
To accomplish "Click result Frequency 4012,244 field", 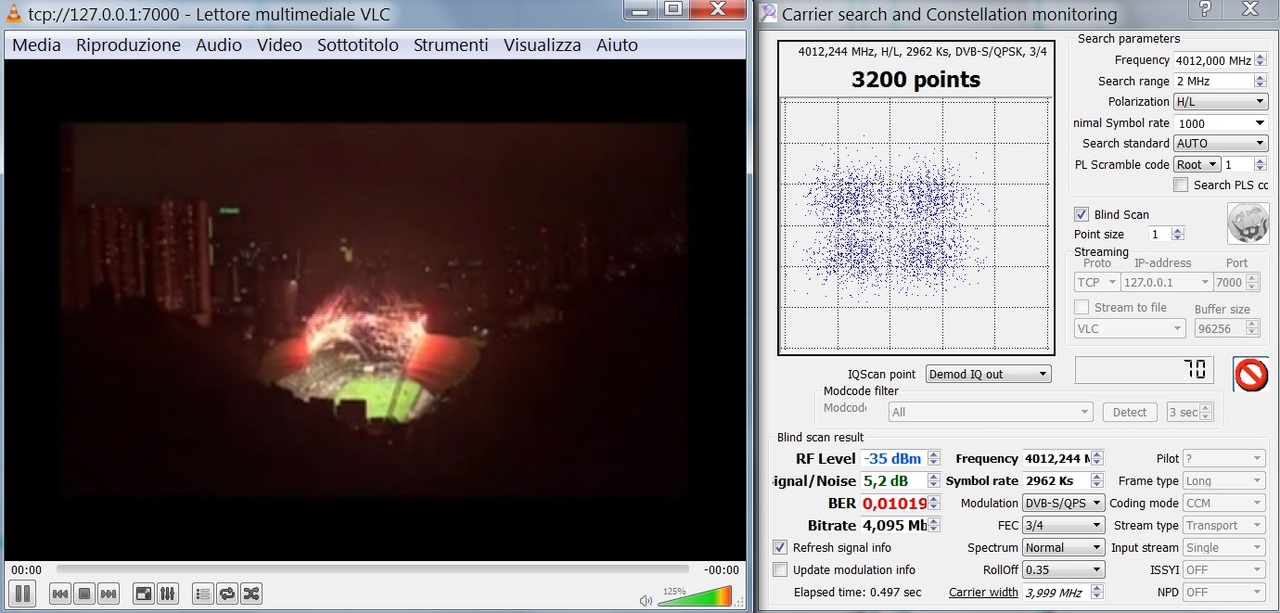I will point(1063,458).
